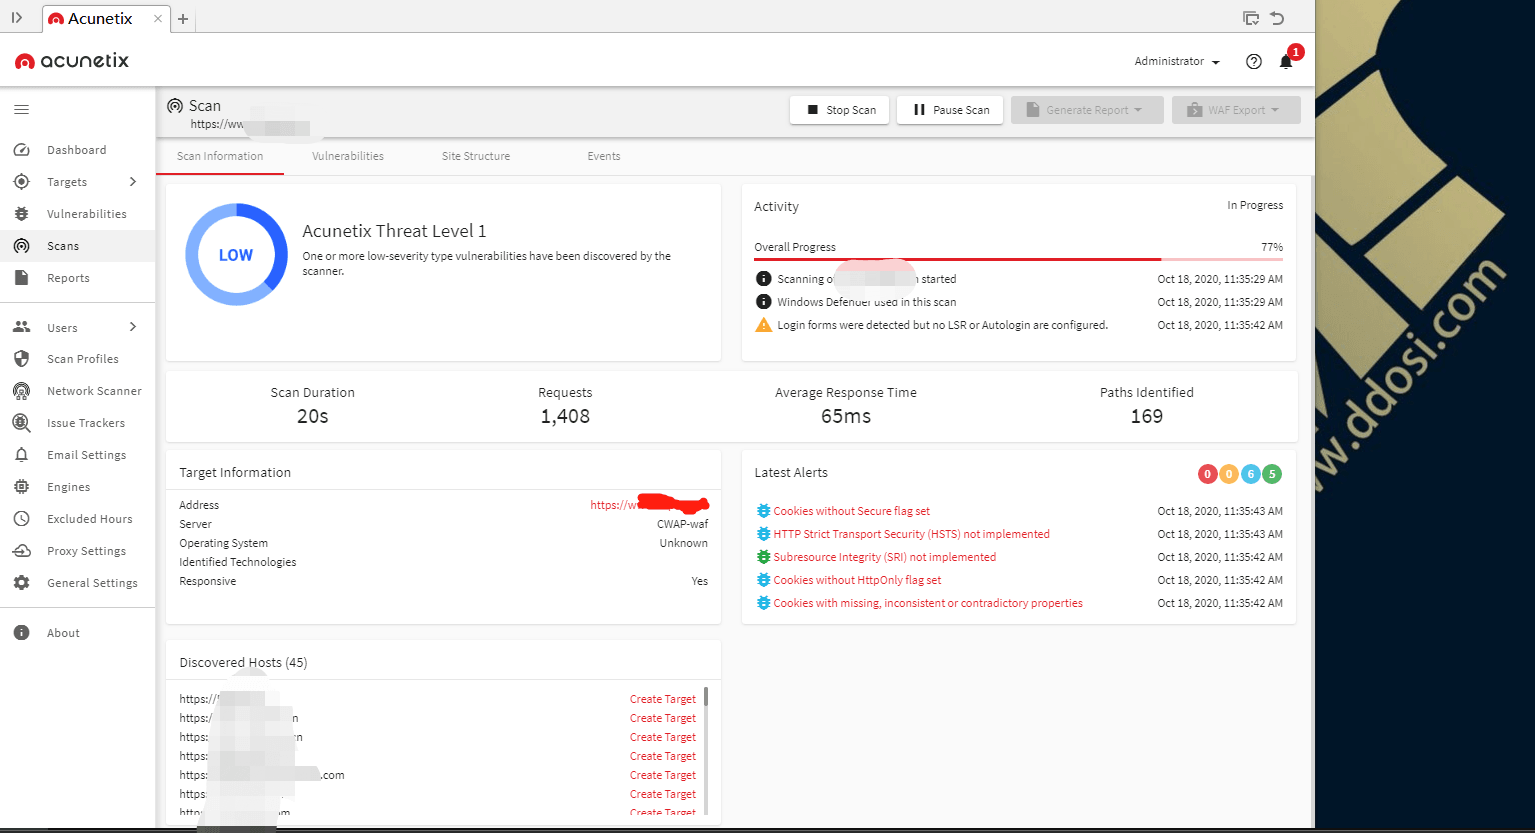Image resolution: width=1535 pixels, height=833 pixels.
Task: Open the help question mark icon
Action: (x=1254, y=62)
